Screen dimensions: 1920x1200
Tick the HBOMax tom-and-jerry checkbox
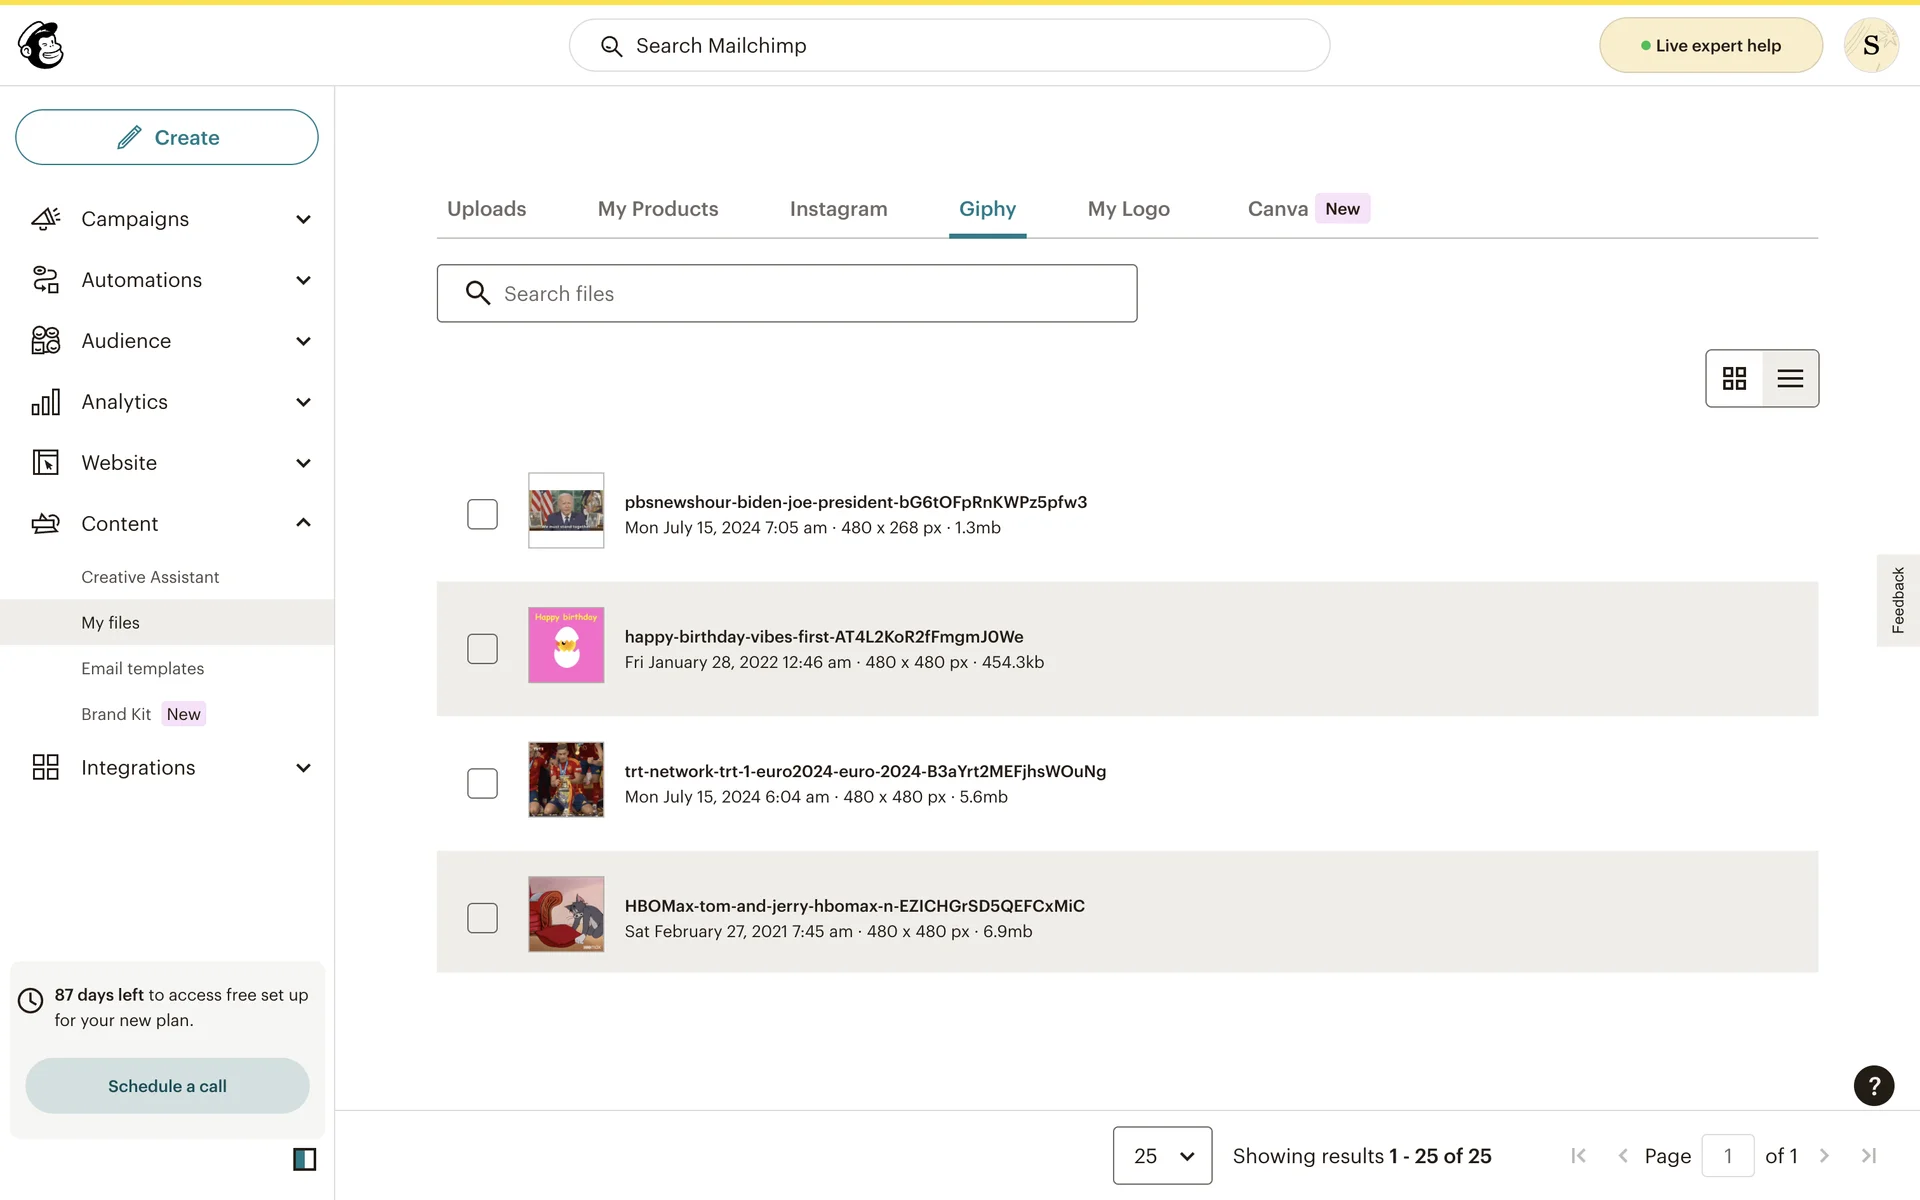pos(482,918)
